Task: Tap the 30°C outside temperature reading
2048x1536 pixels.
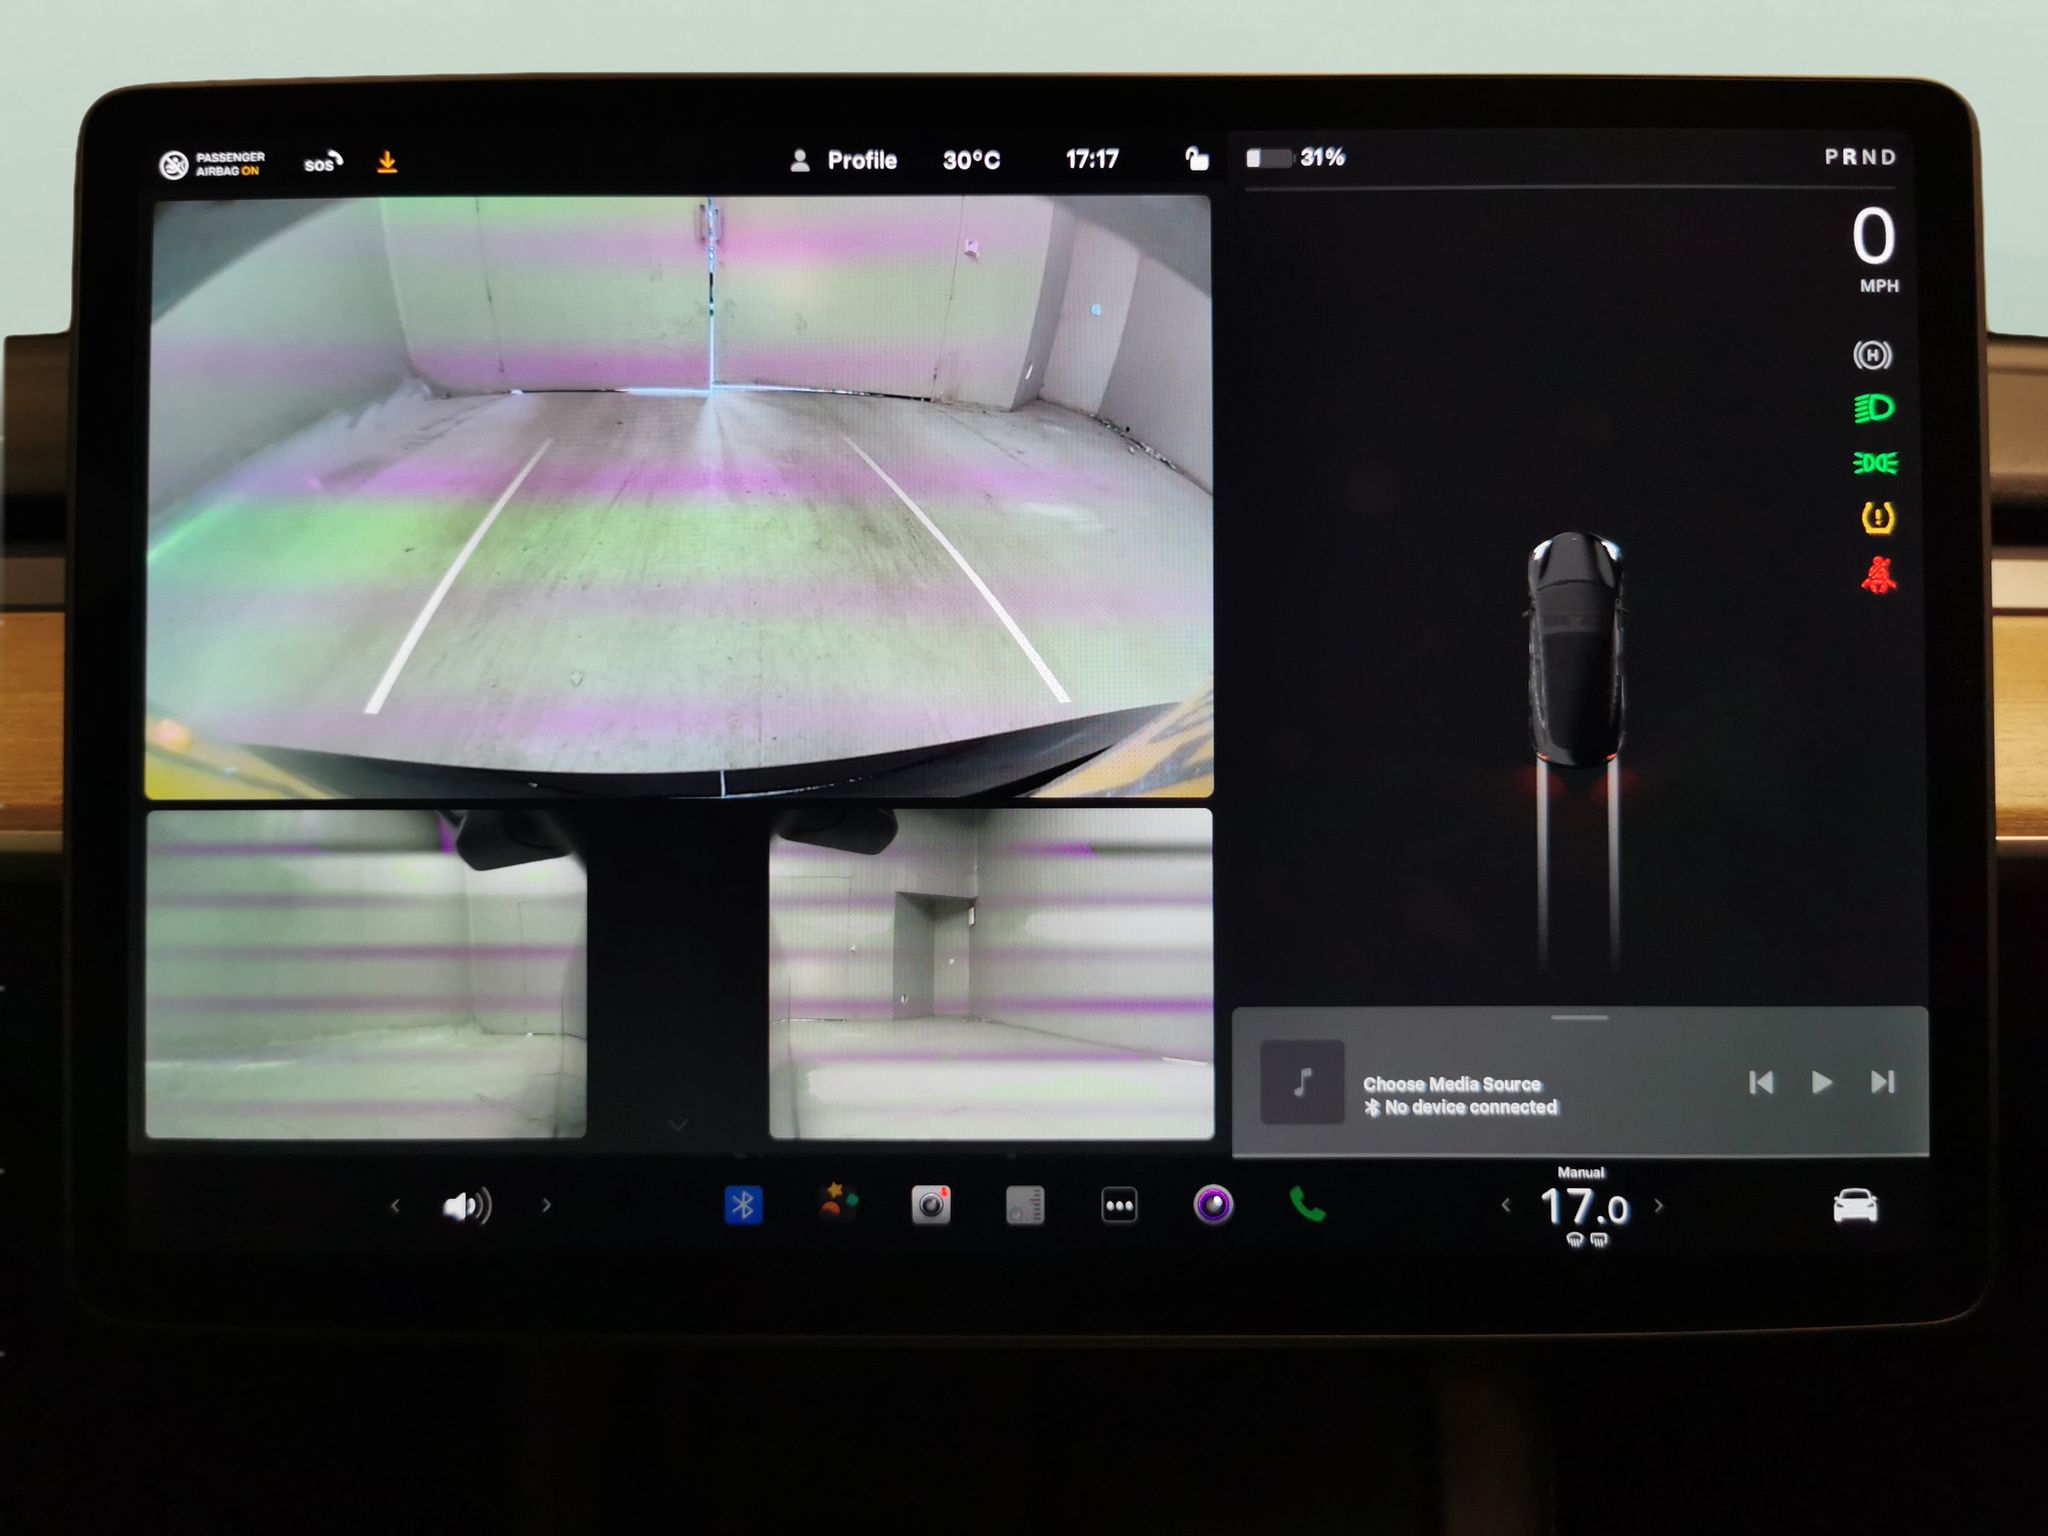Action: [971, 160]
